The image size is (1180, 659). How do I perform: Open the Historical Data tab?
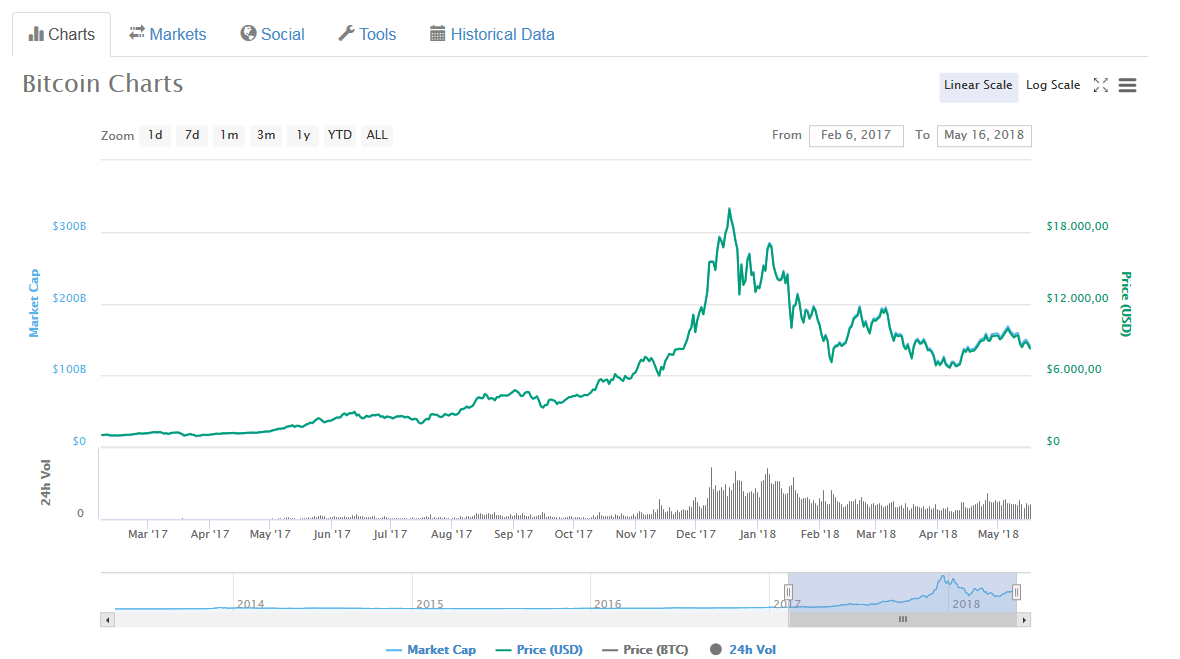[x=492, y=35]
